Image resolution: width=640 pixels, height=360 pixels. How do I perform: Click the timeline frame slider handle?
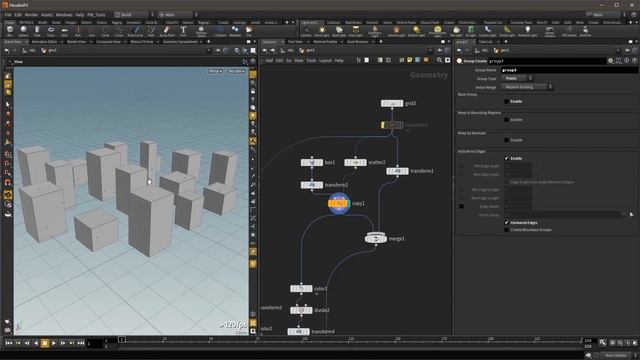click(x=122, y=339)
